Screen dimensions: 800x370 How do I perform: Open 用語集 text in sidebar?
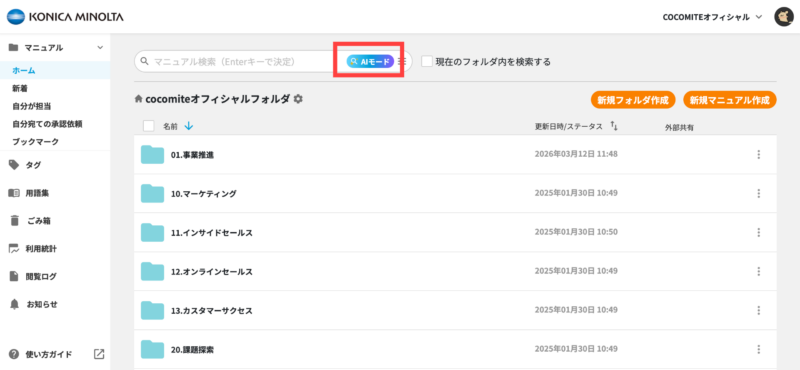click(37, 193)
